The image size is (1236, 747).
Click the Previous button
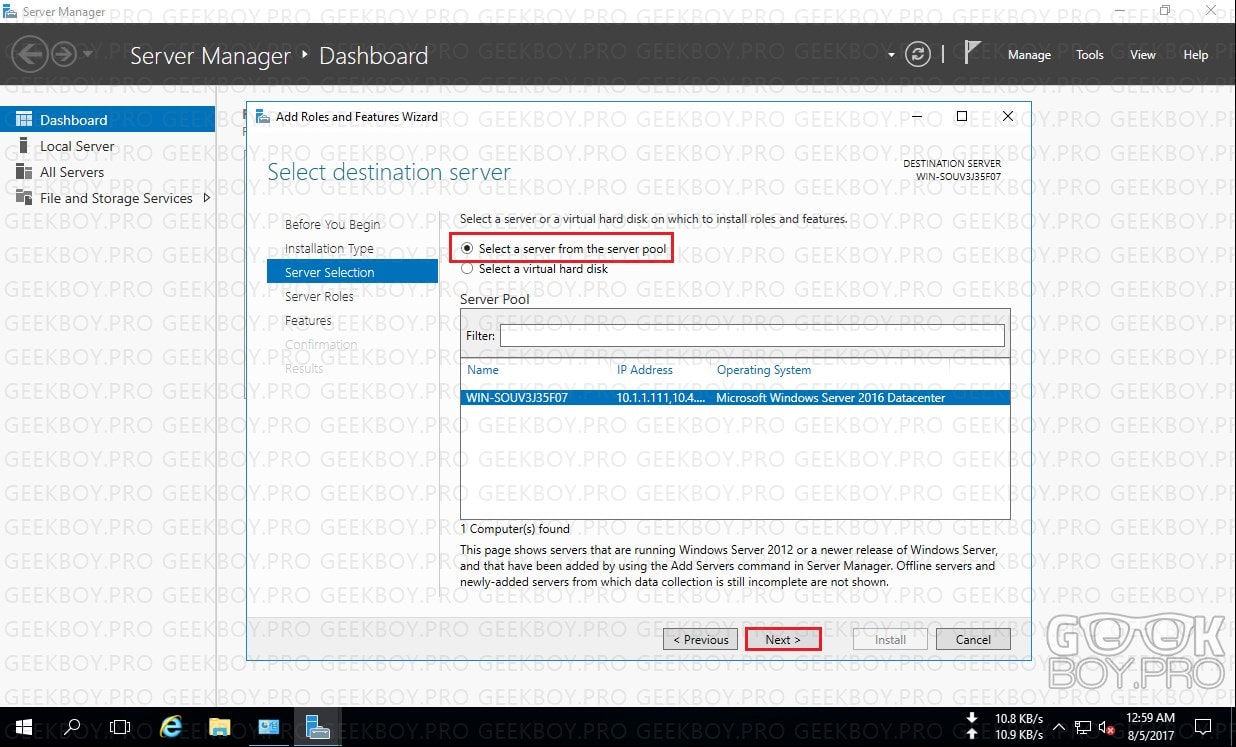[700, 639]
